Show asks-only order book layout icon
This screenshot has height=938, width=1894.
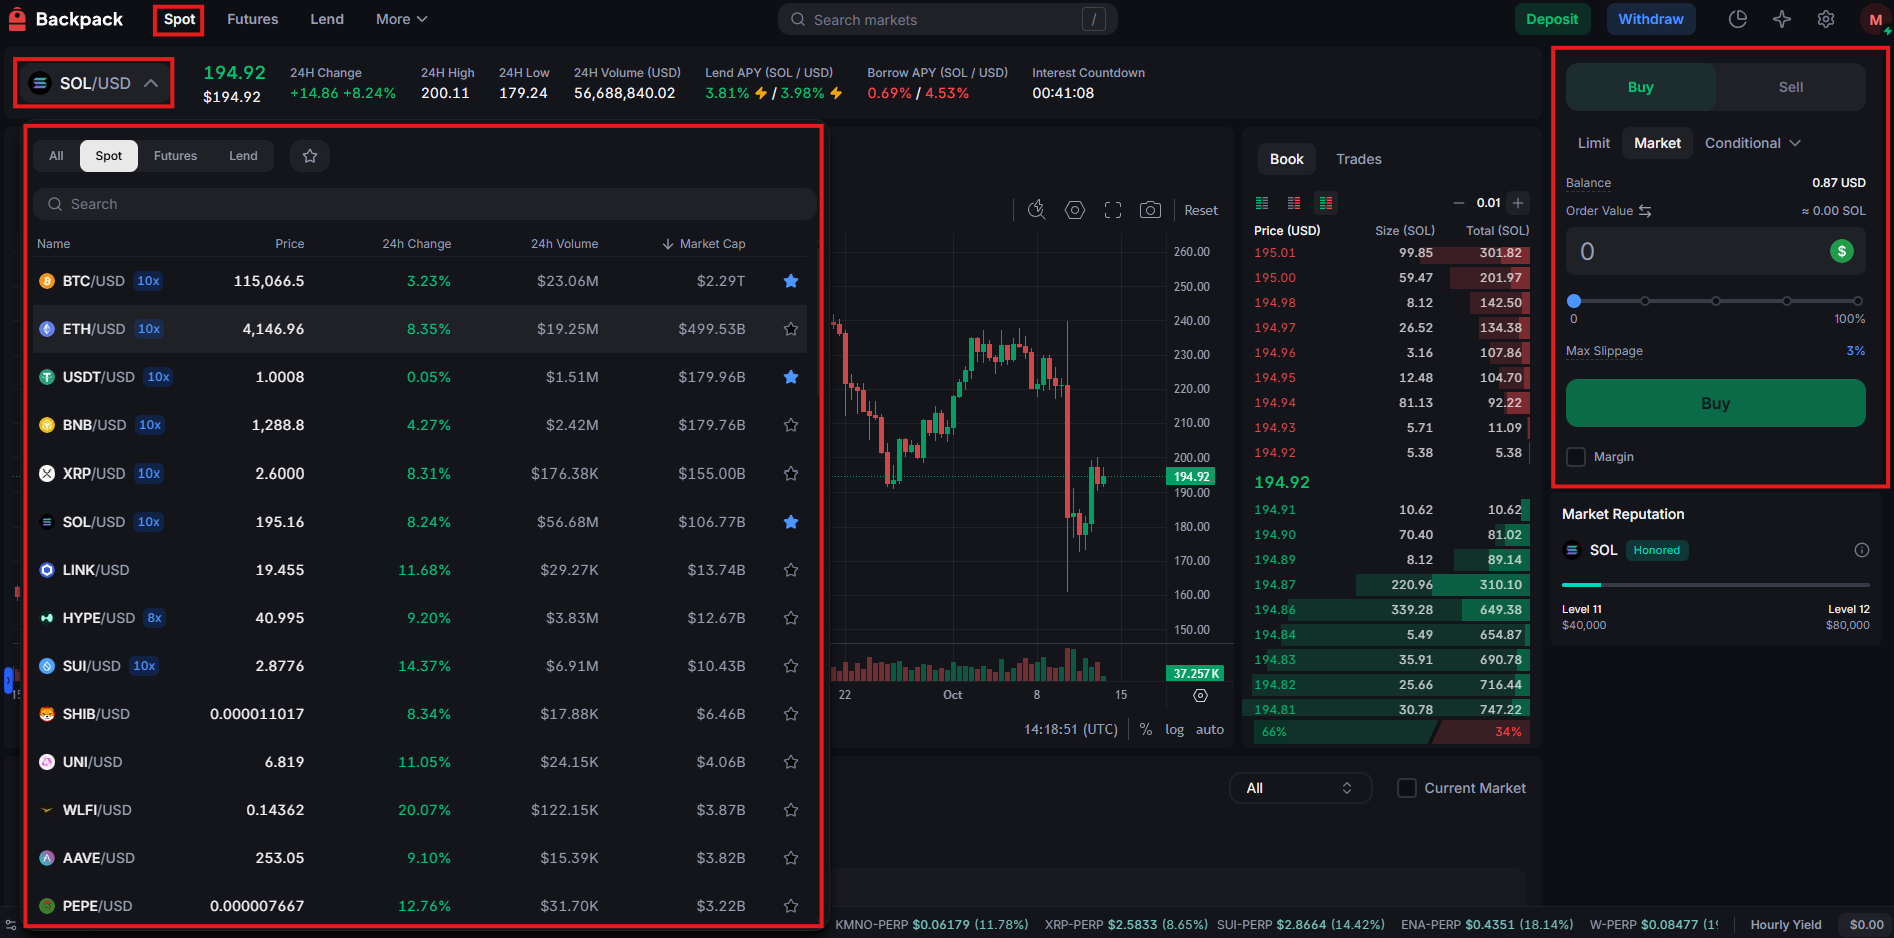1294,203
